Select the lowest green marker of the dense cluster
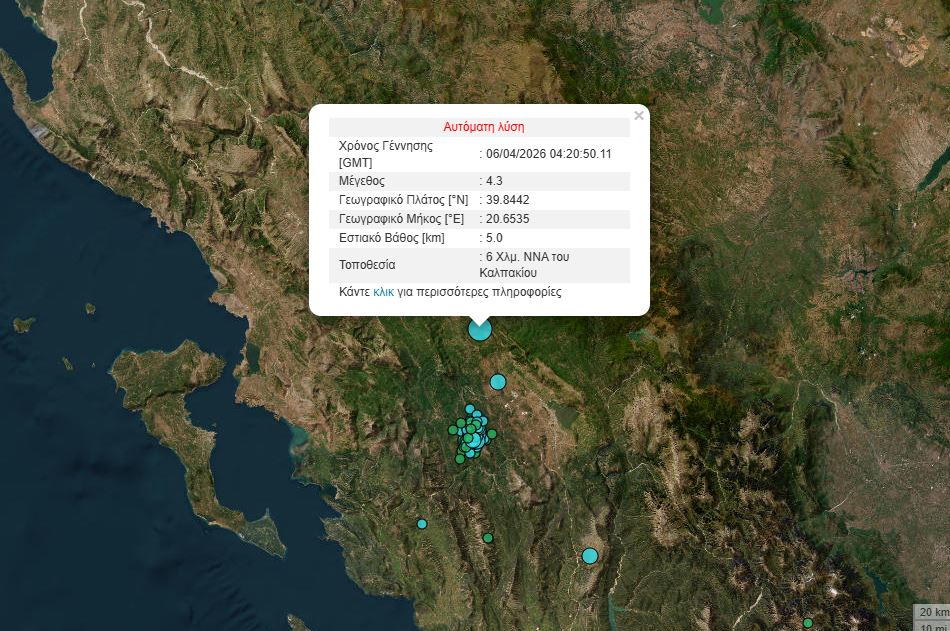 point(460,459)
